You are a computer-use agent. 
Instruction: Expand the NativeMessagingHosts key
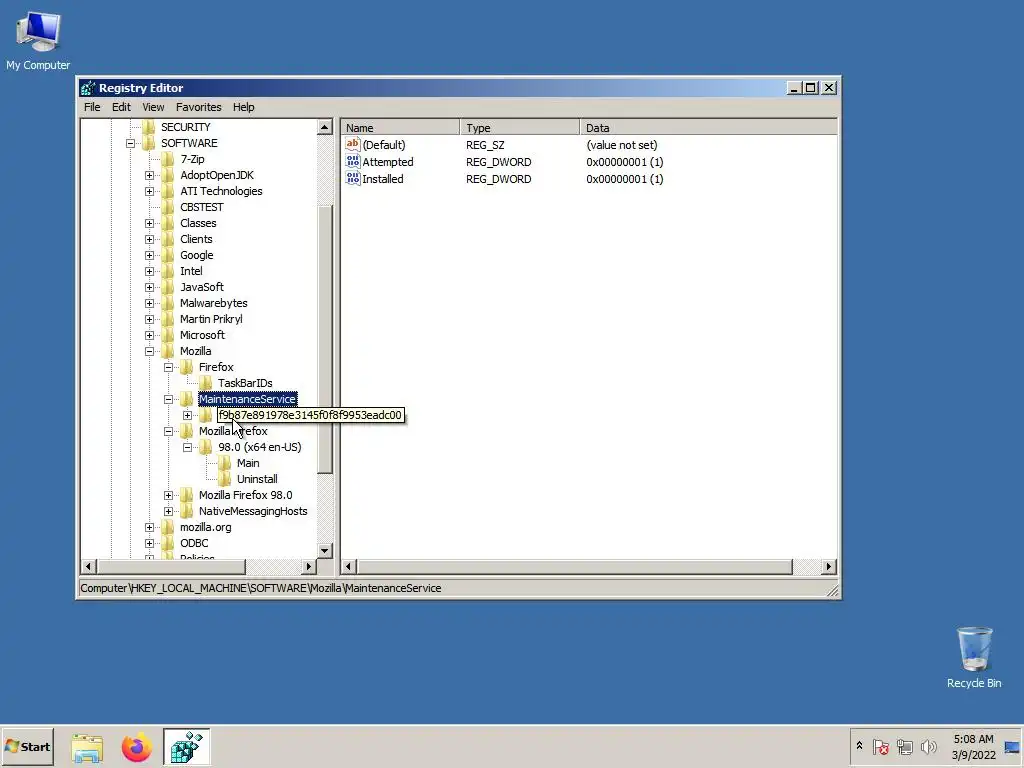(168, 511)
